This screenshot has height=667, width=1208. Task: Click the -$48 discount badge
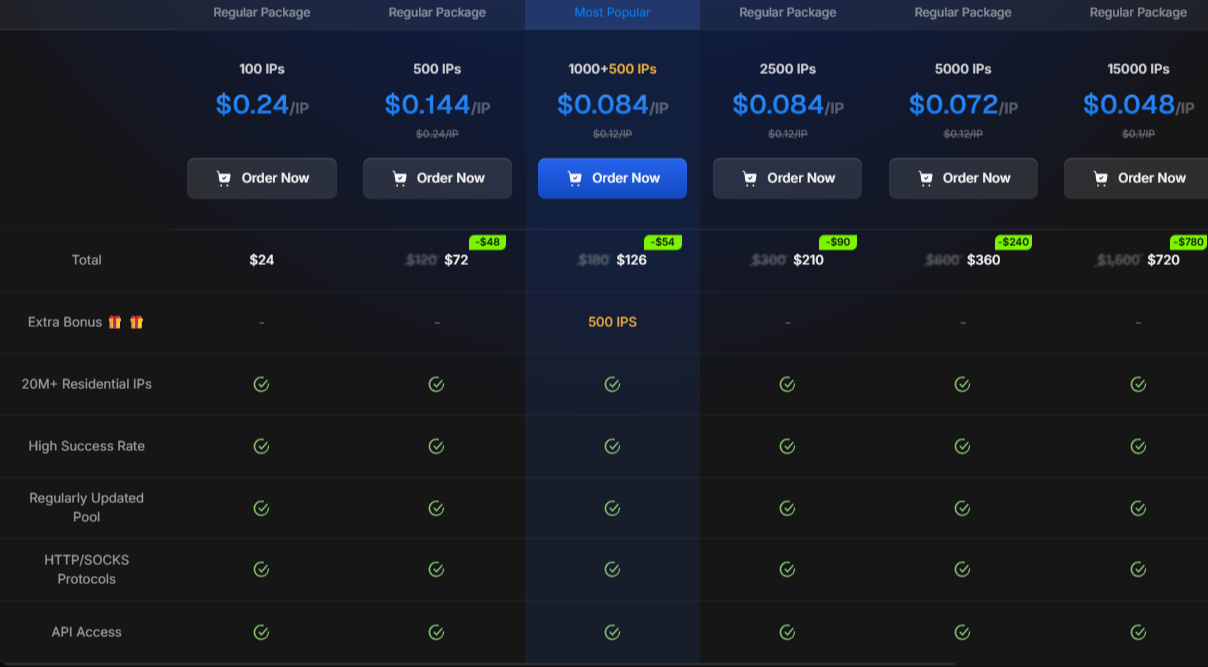click(x=488, y=242)
